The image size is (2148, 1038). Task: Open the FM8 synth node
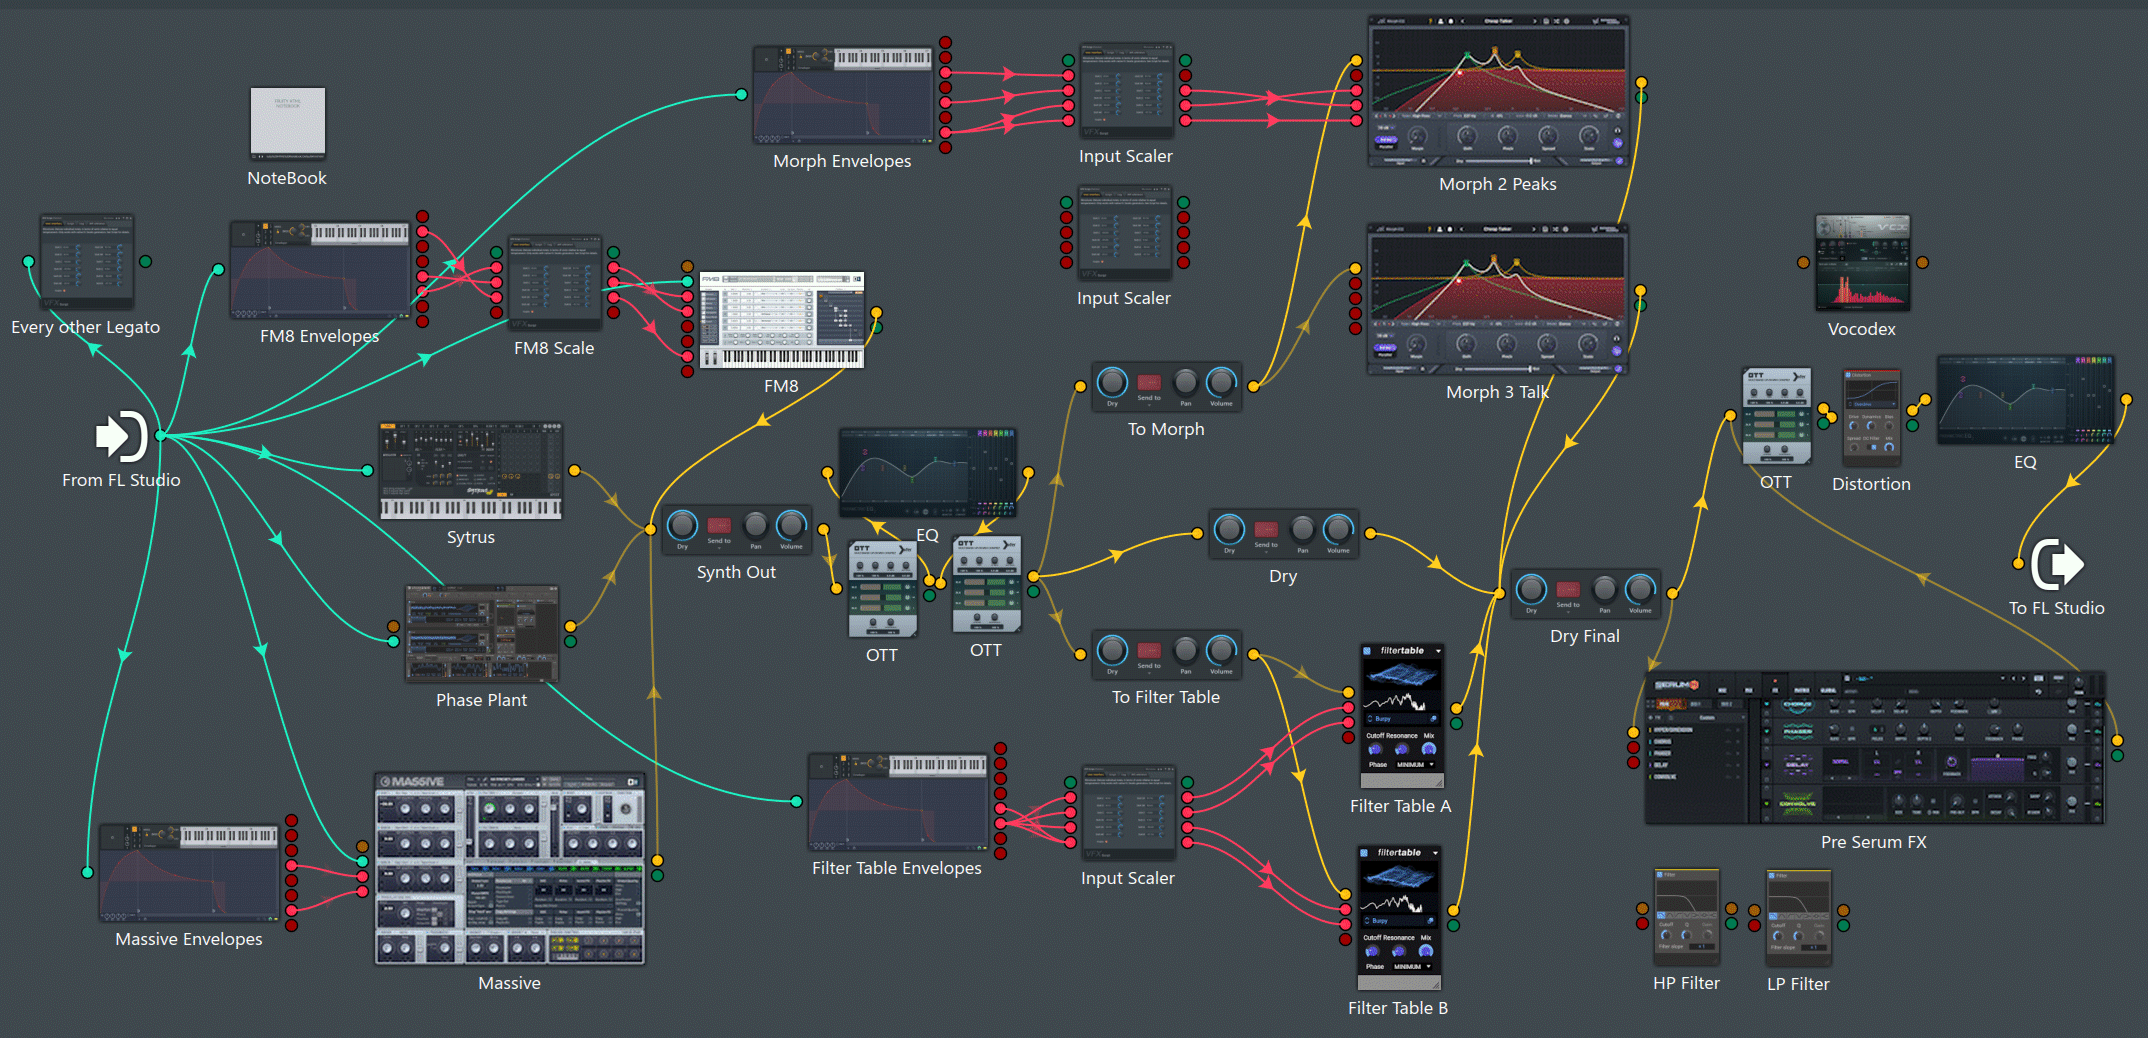781,320
